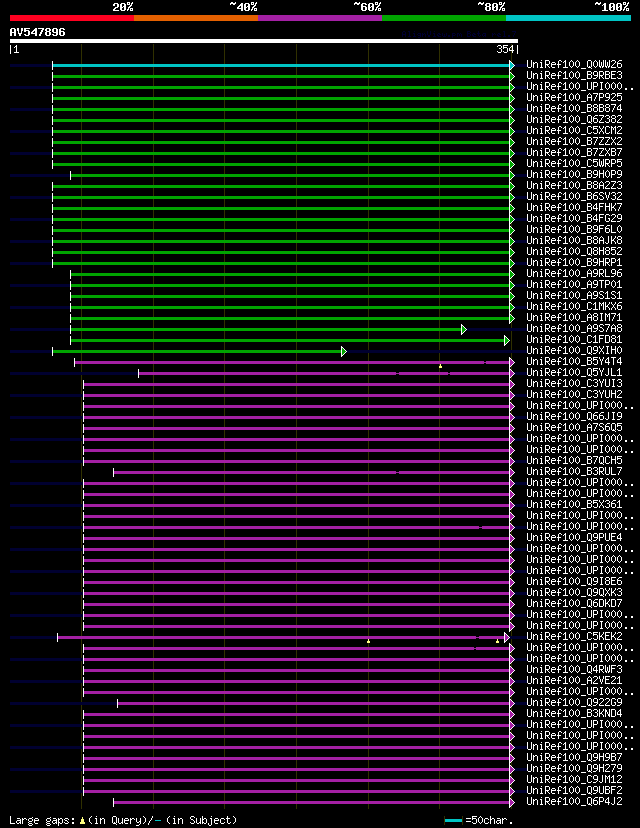Click the UniRef100_B7ZXB7 label

(x=575, y=153)
